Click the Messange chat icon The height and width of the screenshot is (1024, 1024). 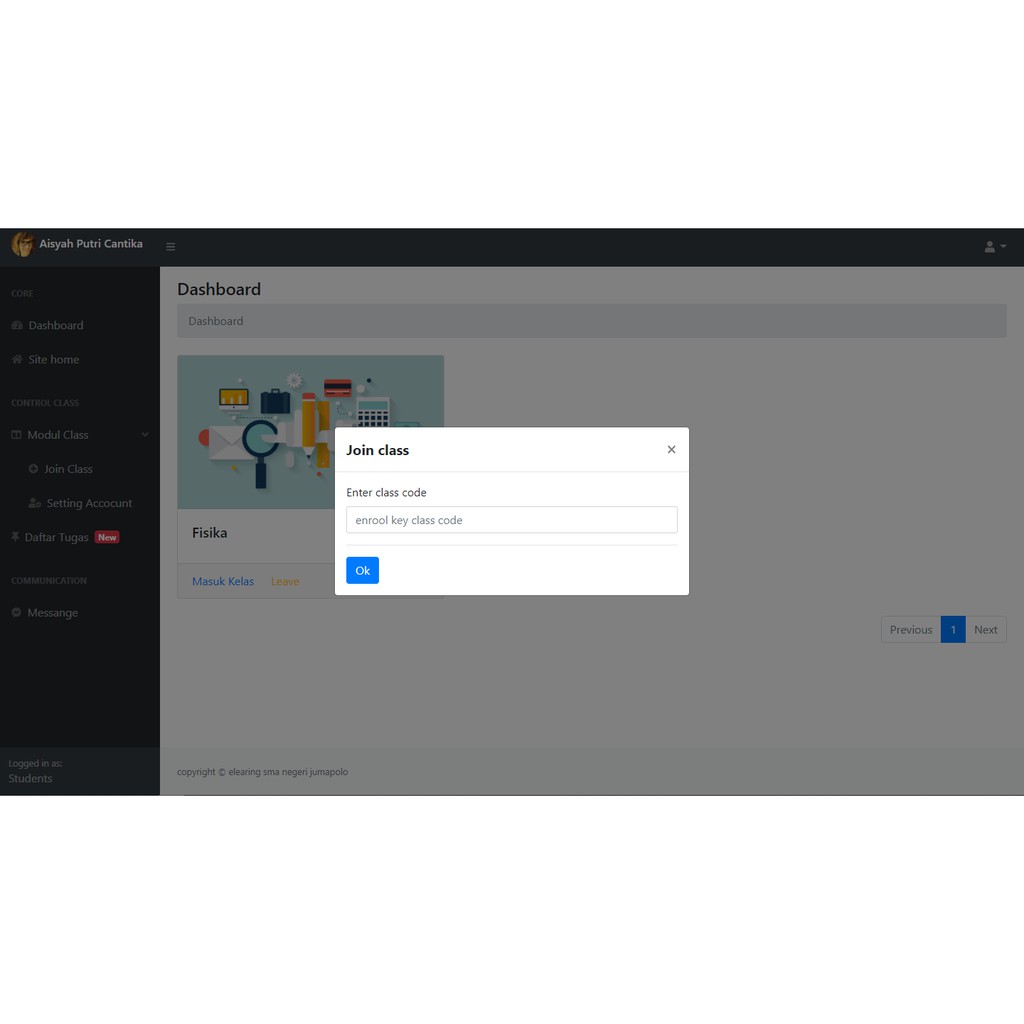[x=16, y=613]
